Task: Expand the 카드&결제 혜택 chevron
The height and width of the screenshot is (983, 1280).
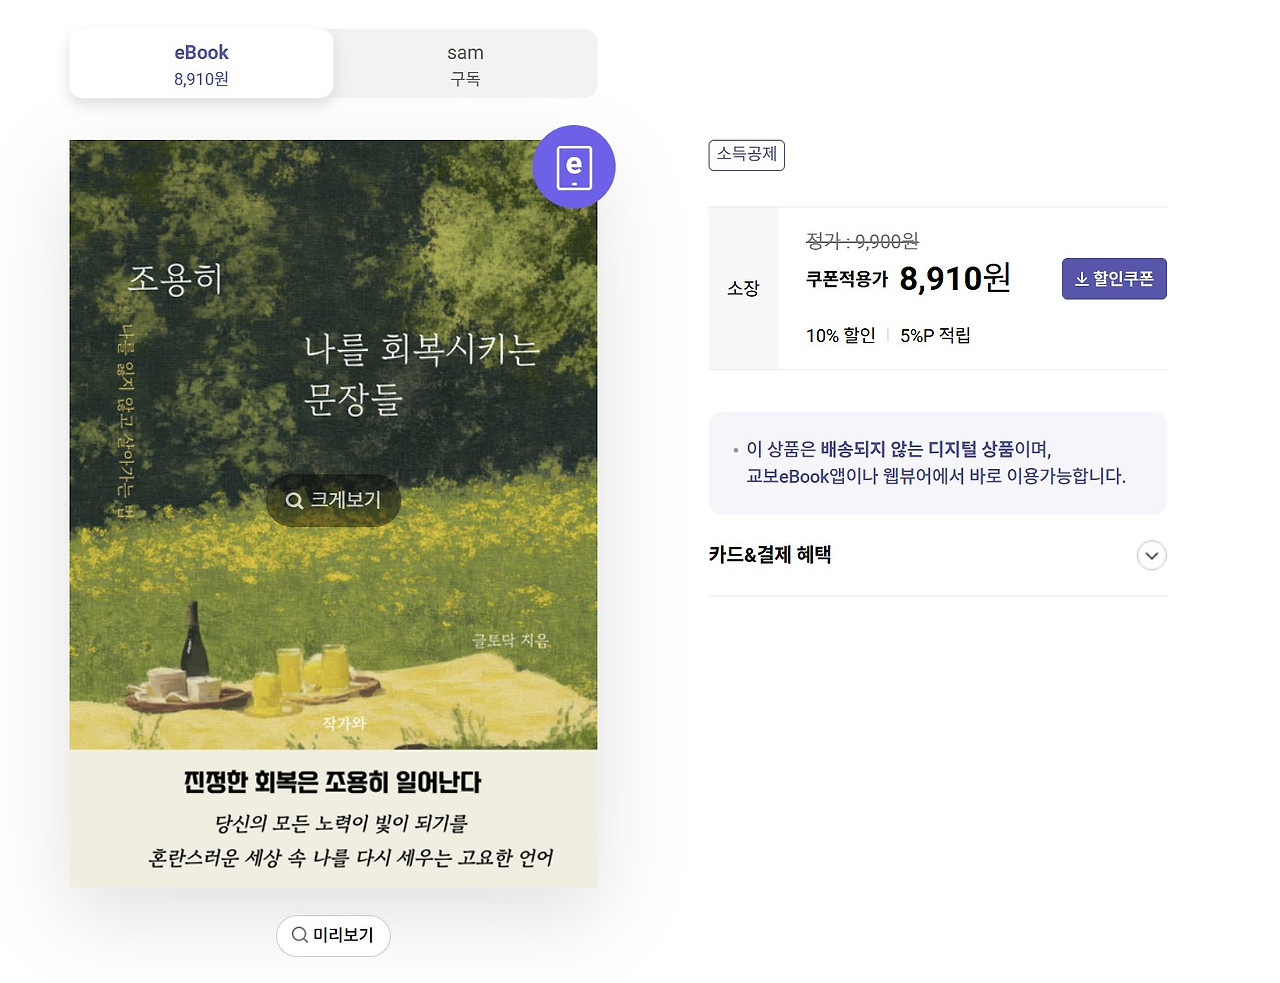Action: [1152, 555]
